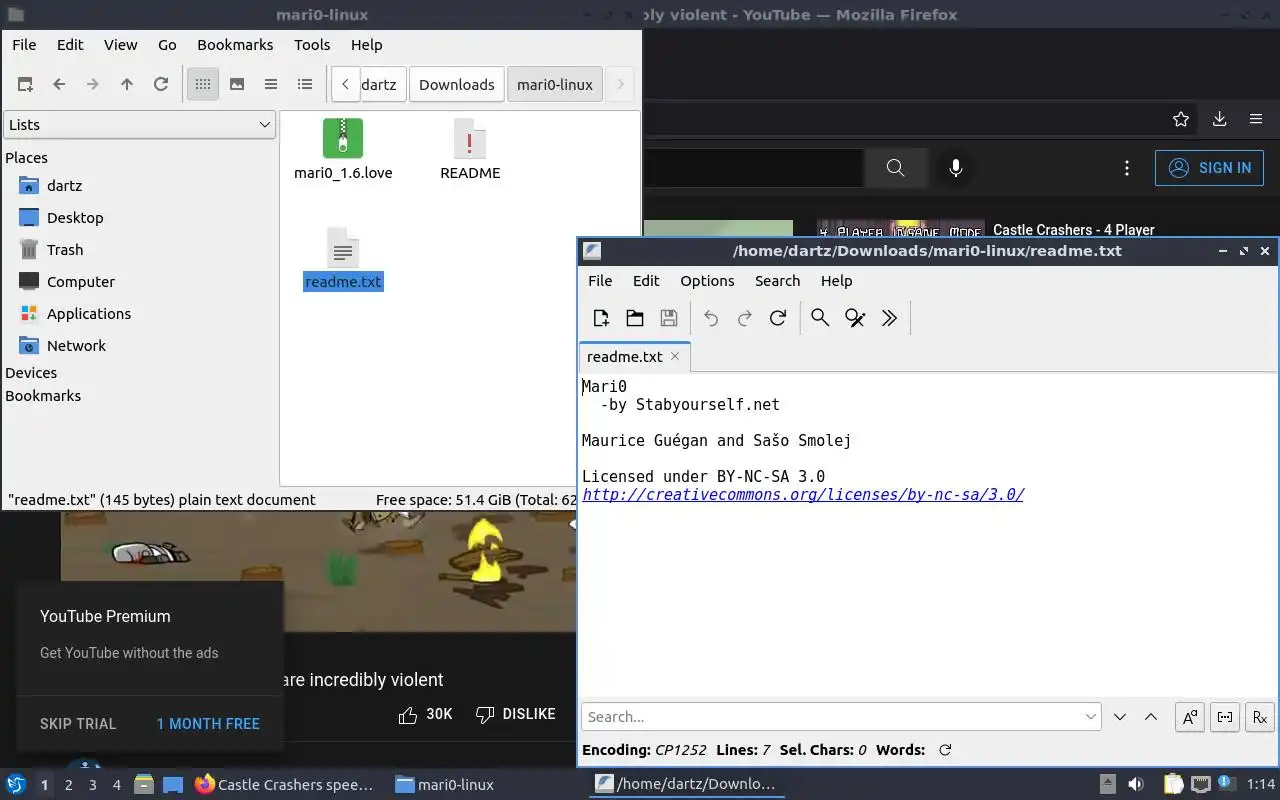Click SKIP TRIAL in the YouTube Premium popup

(x=78, y=724)
